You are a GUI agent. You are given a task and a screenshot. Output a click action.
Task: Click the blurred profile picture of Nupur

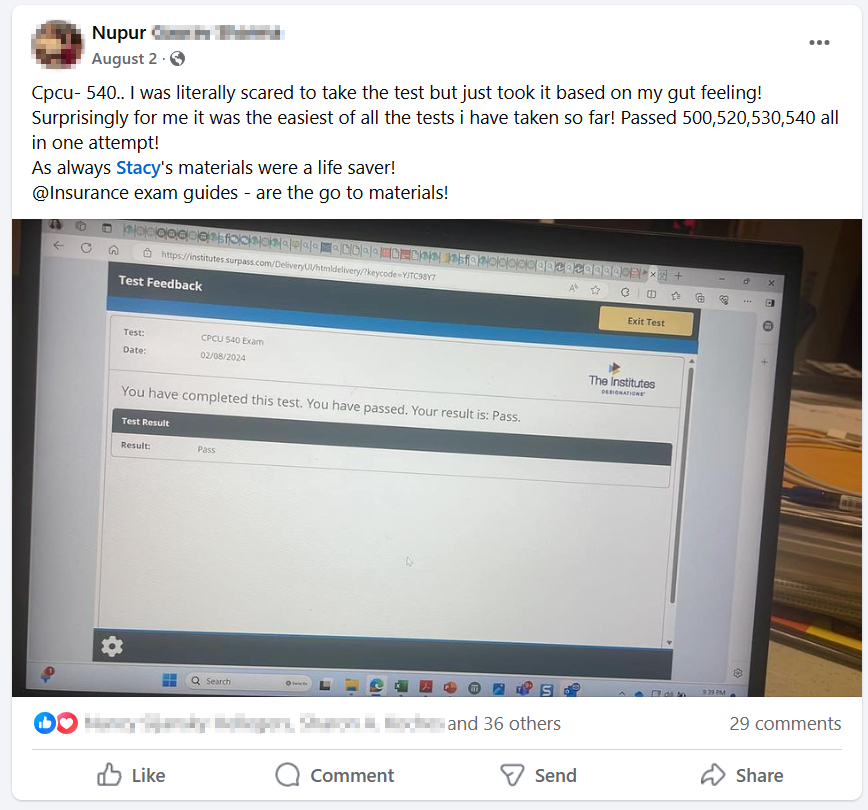point(58,44)
